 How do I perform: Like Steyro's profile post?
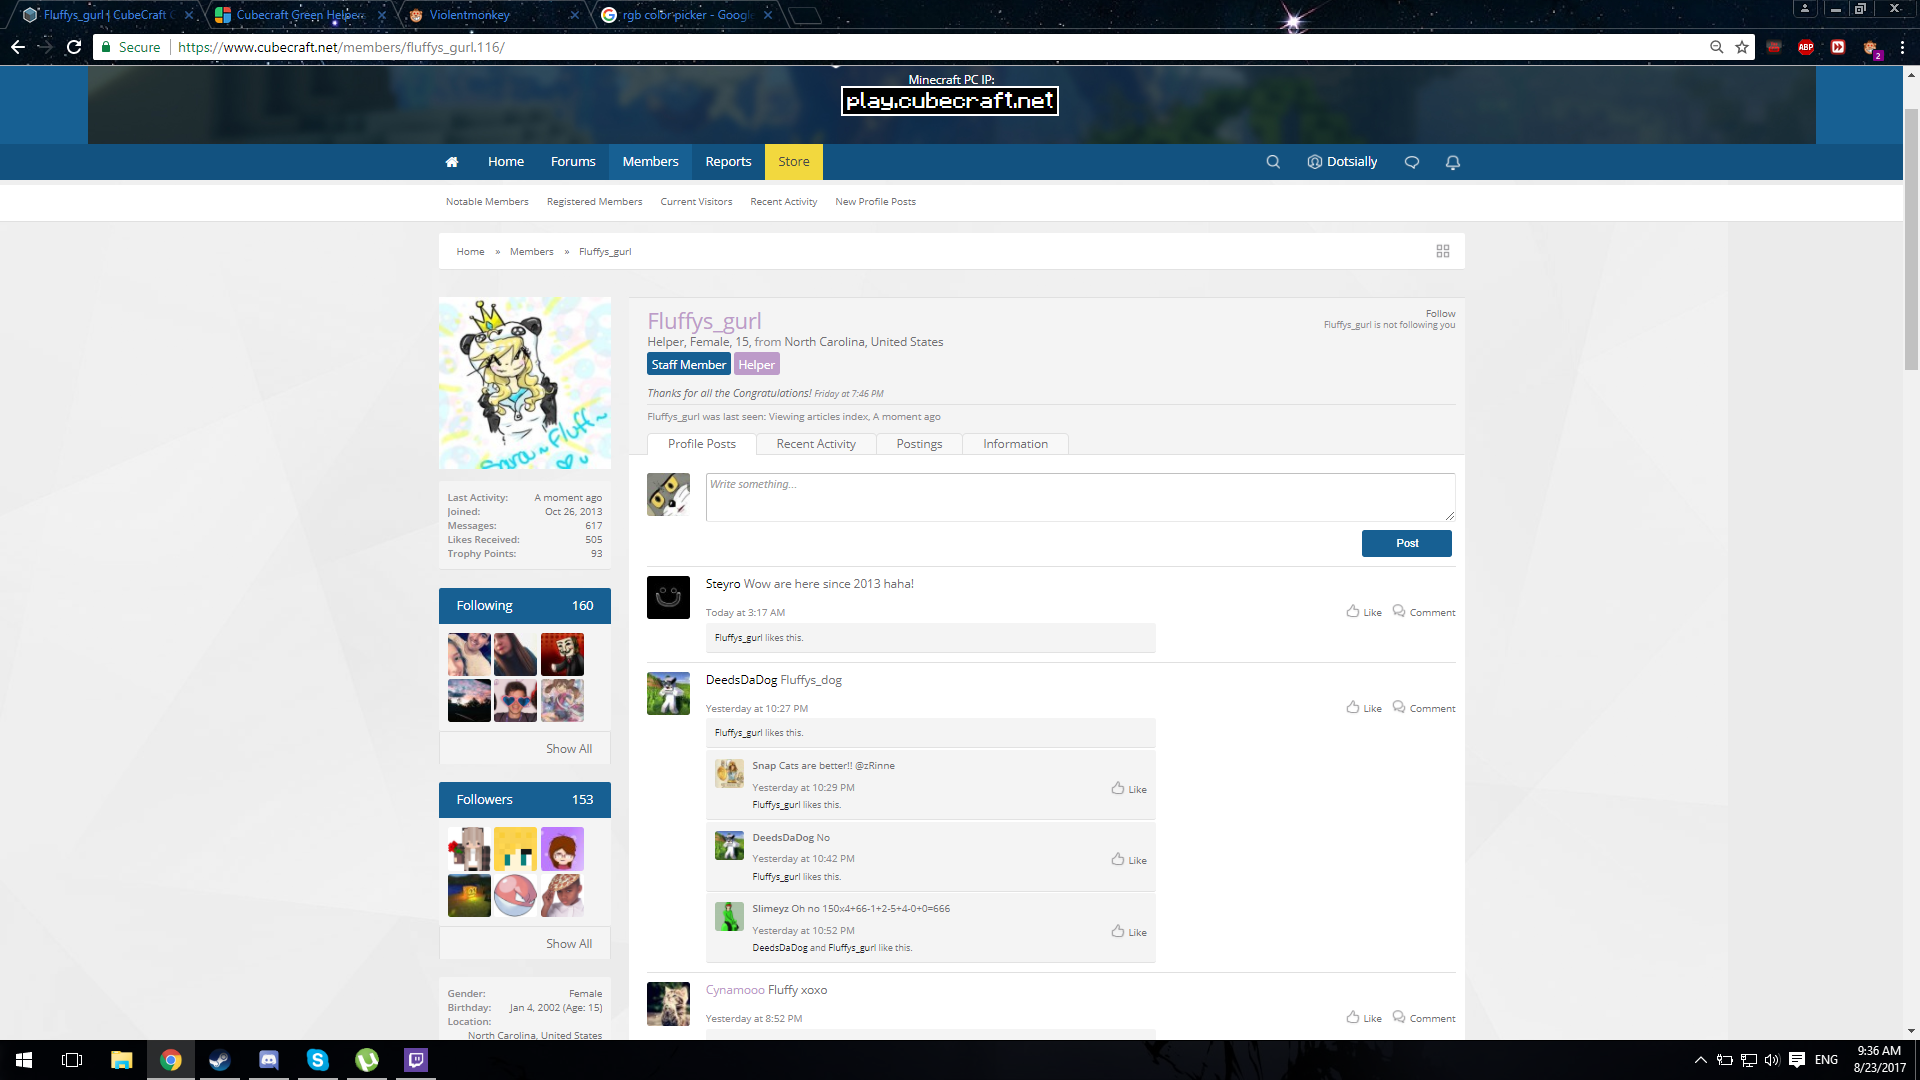[1364, 612]
